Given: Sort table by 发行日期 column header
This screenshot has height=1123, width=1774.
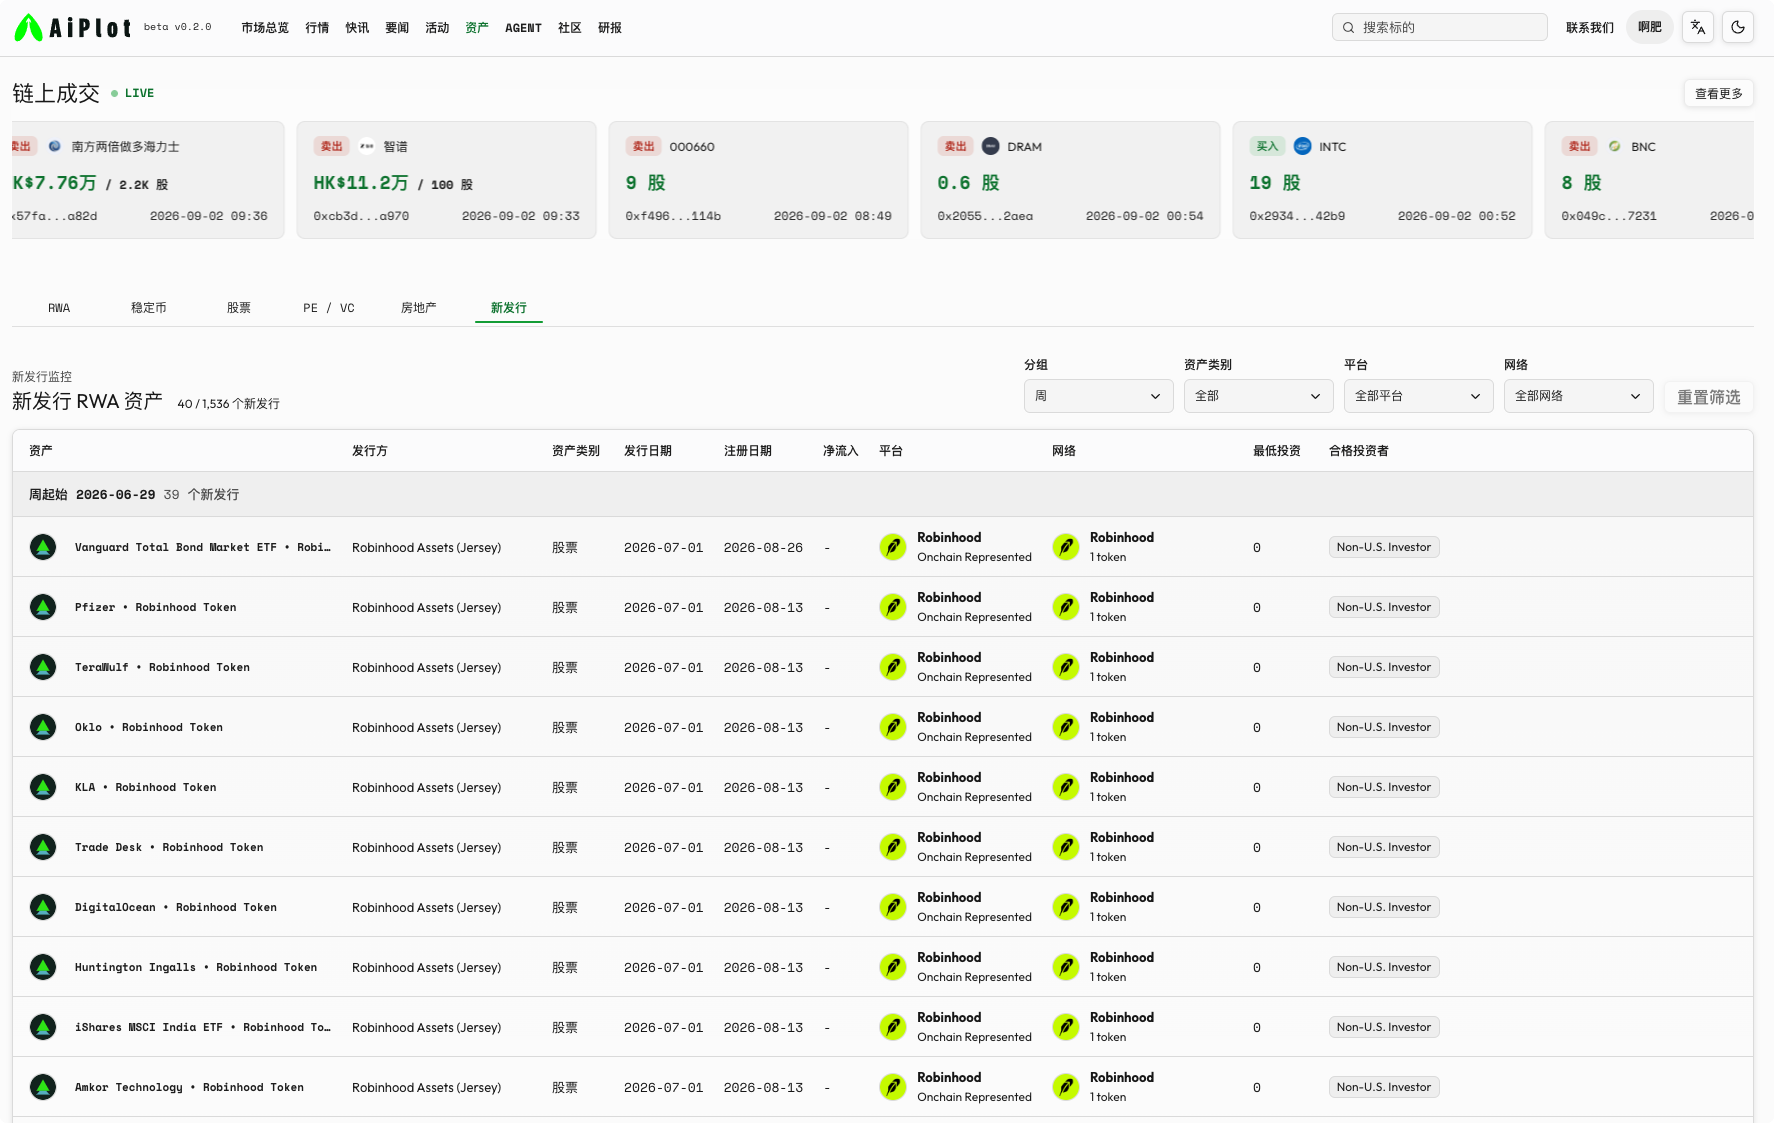Looking at the screenshot, I should [x=648, y=451].
